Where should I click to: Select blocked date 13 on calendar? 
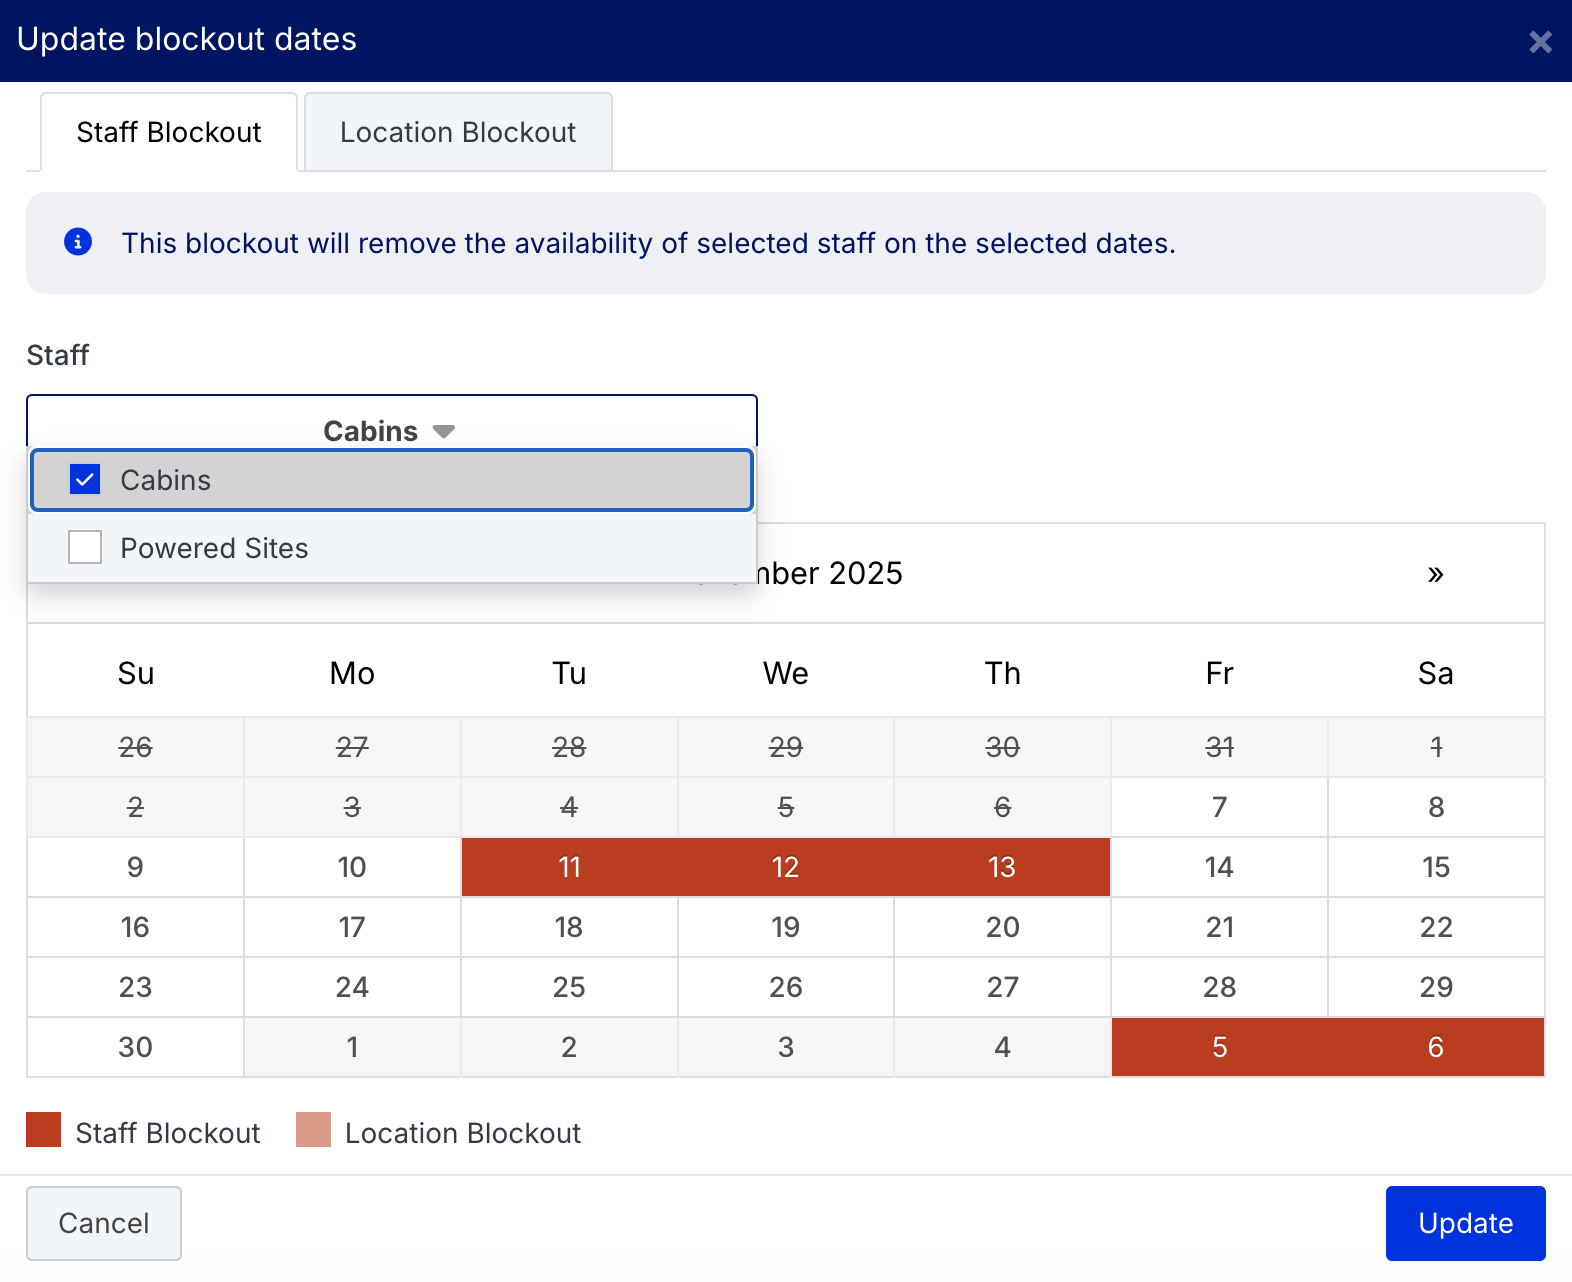coord(1002,867)
